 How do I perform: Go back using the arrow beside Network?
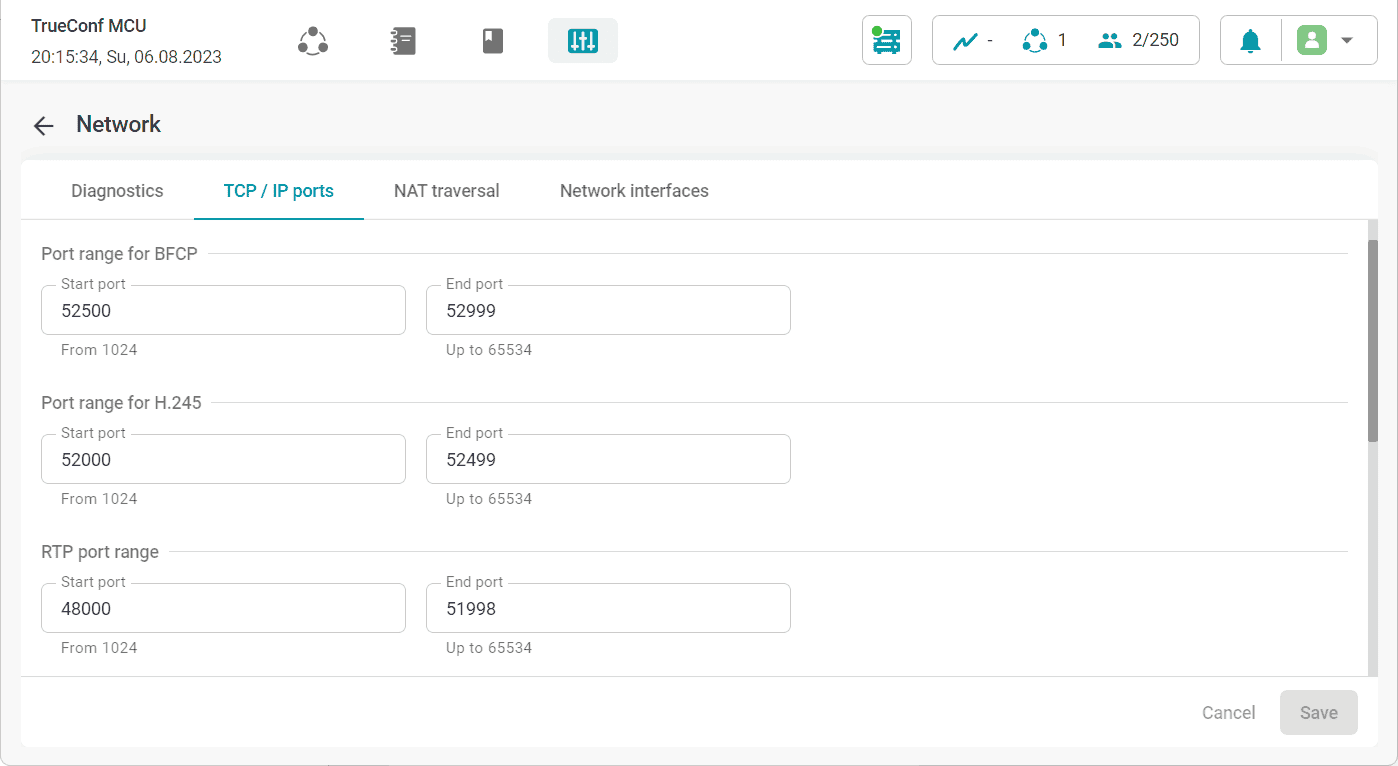[x=43, y=125]
